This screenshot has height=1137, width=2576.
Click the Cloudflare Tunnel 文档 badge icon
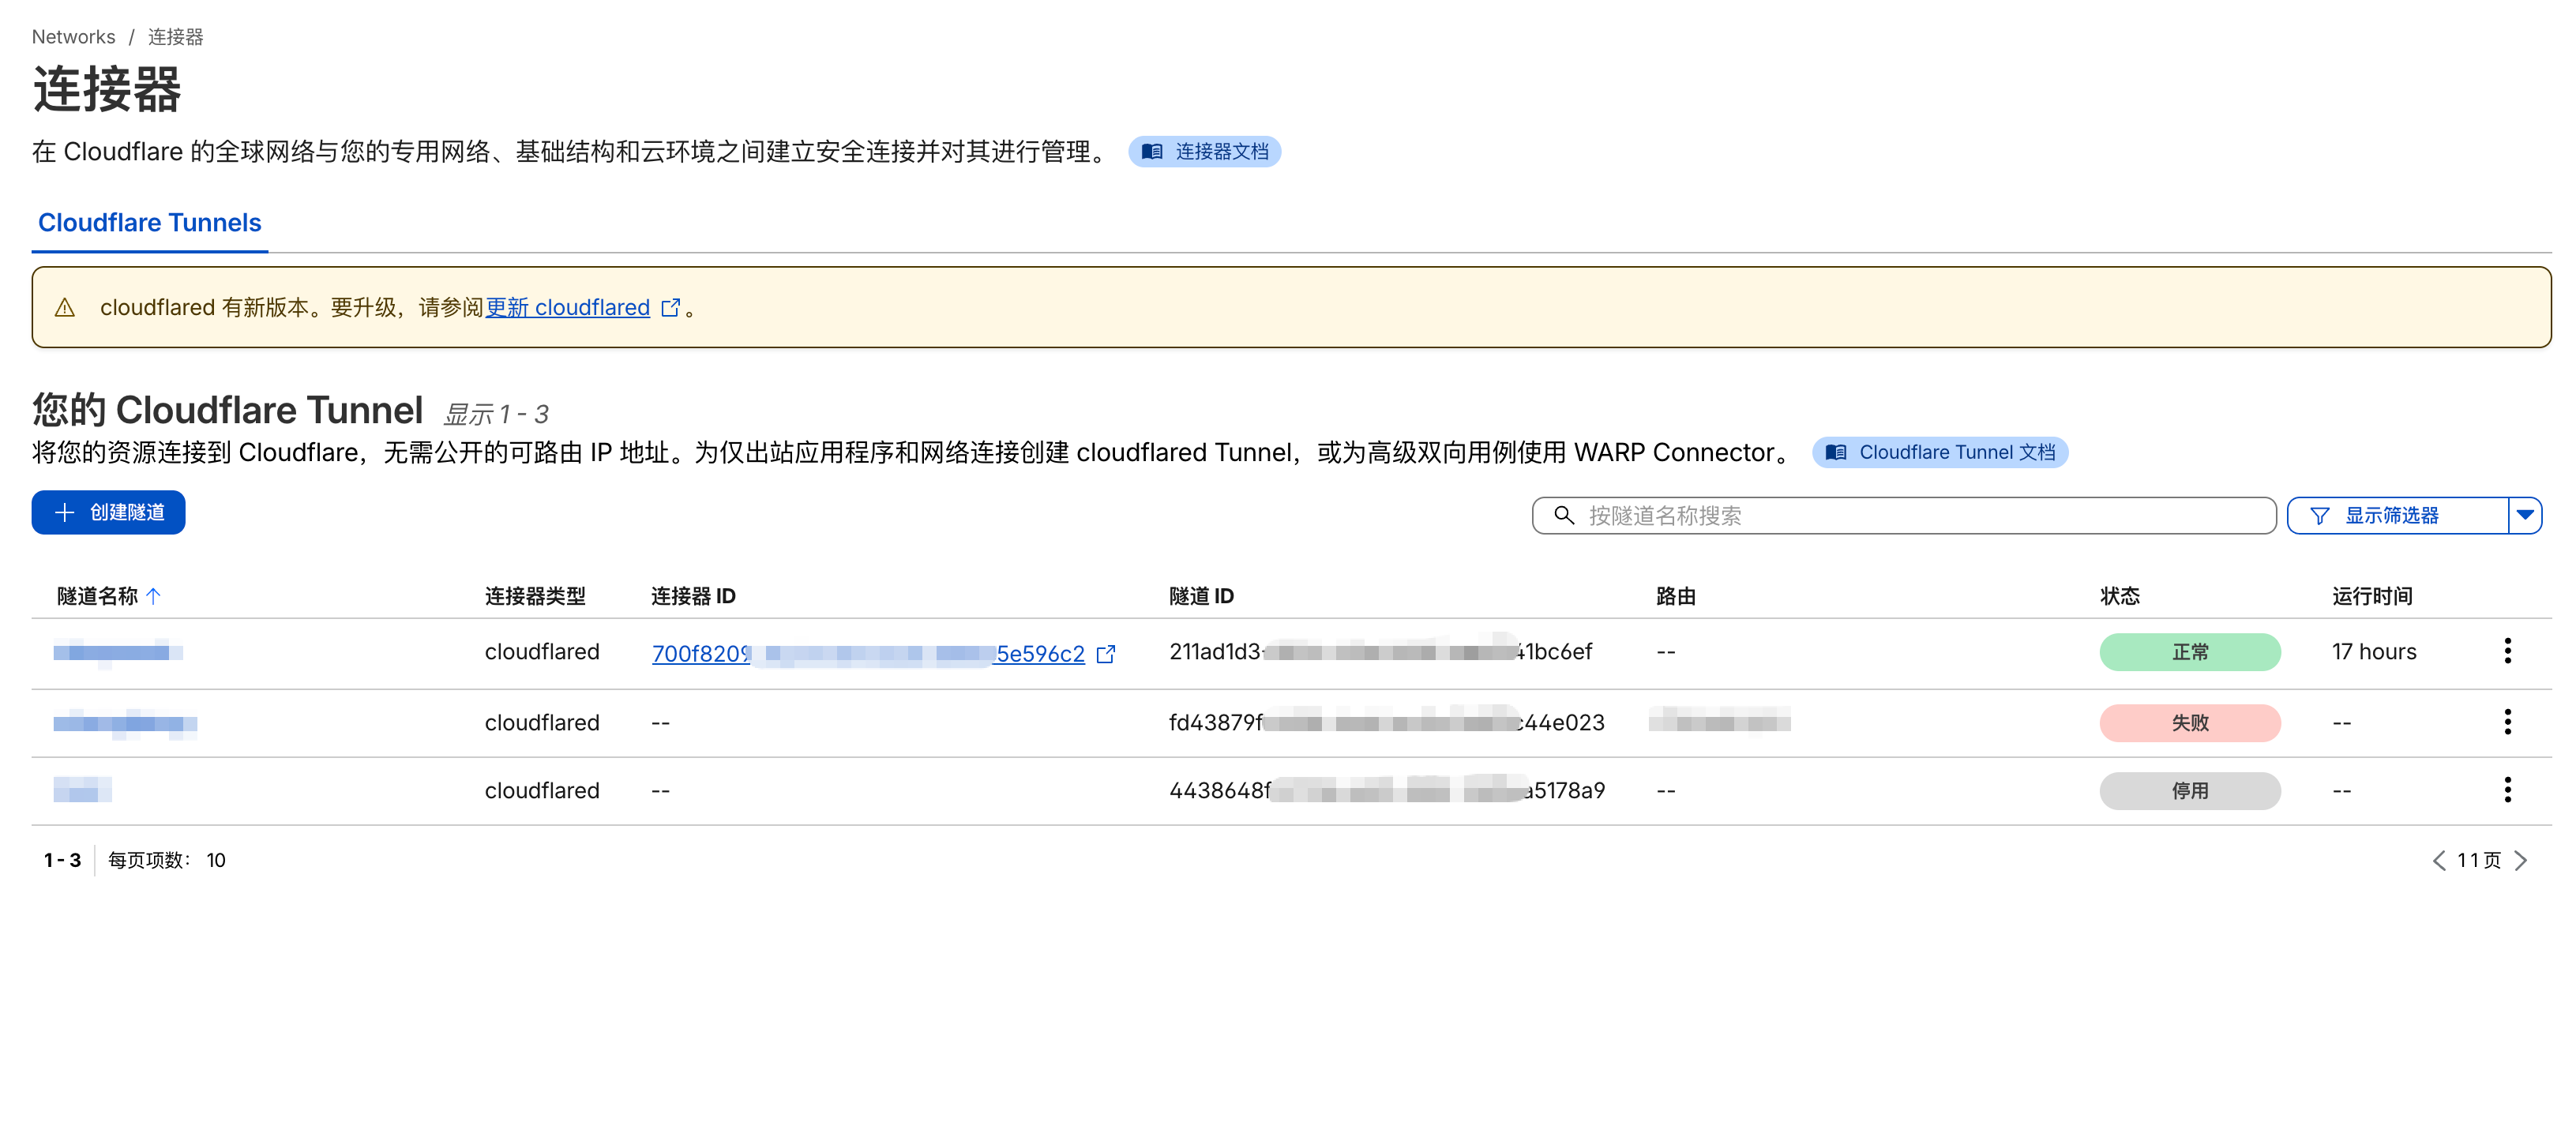1837,452
